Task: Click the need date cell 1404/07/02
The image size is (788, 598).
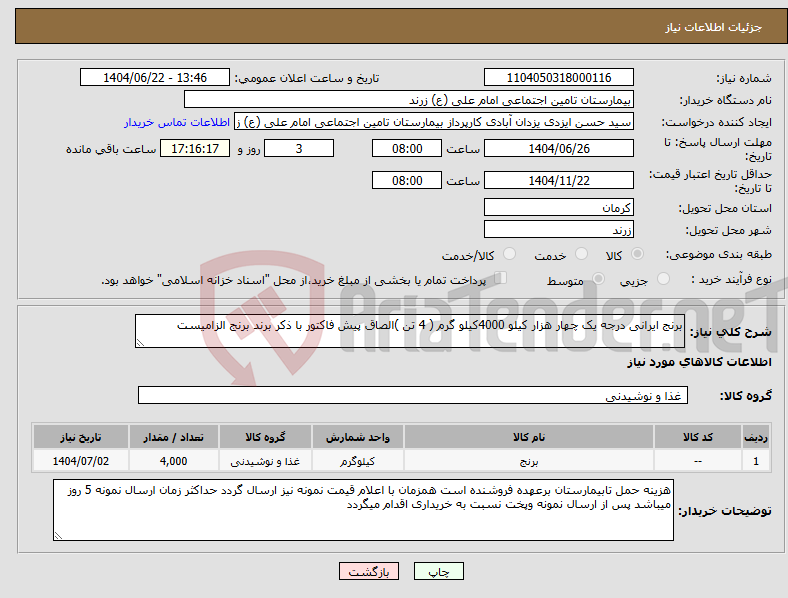Action: pyautogui.click(x=80, y=461)
